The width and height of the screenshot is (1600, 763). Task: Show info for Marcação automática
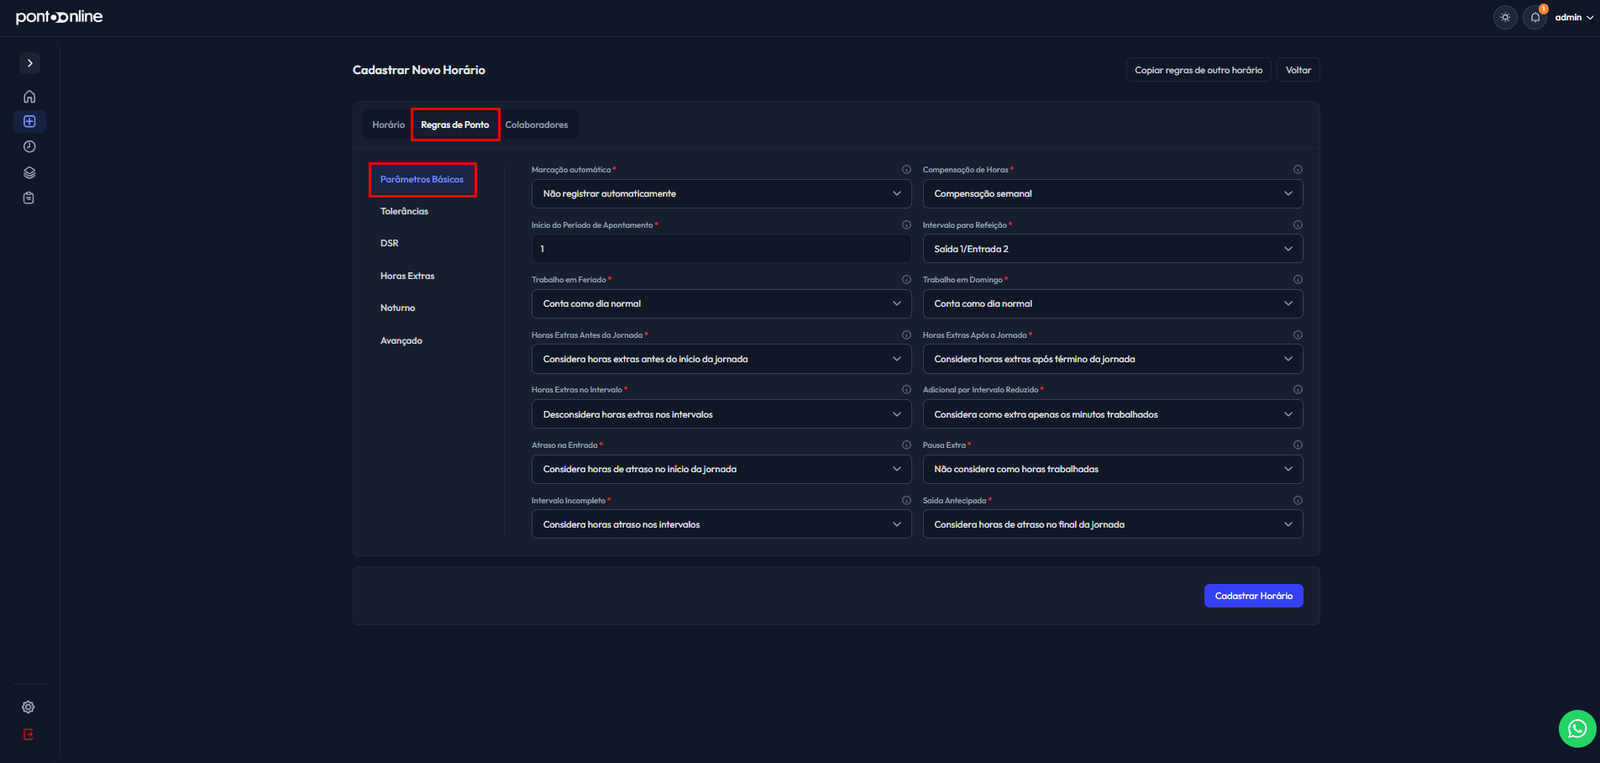[906, 170]
